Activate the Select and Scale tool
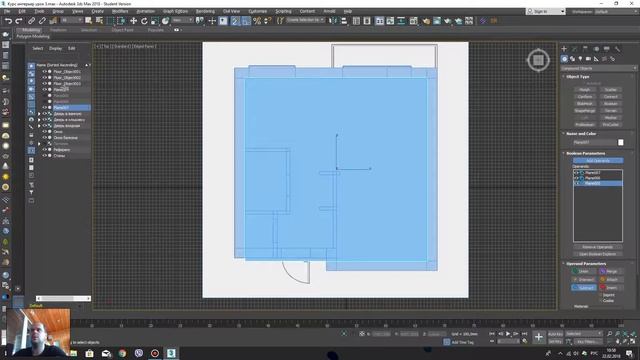Screen dimensions: 640x360 155,21
